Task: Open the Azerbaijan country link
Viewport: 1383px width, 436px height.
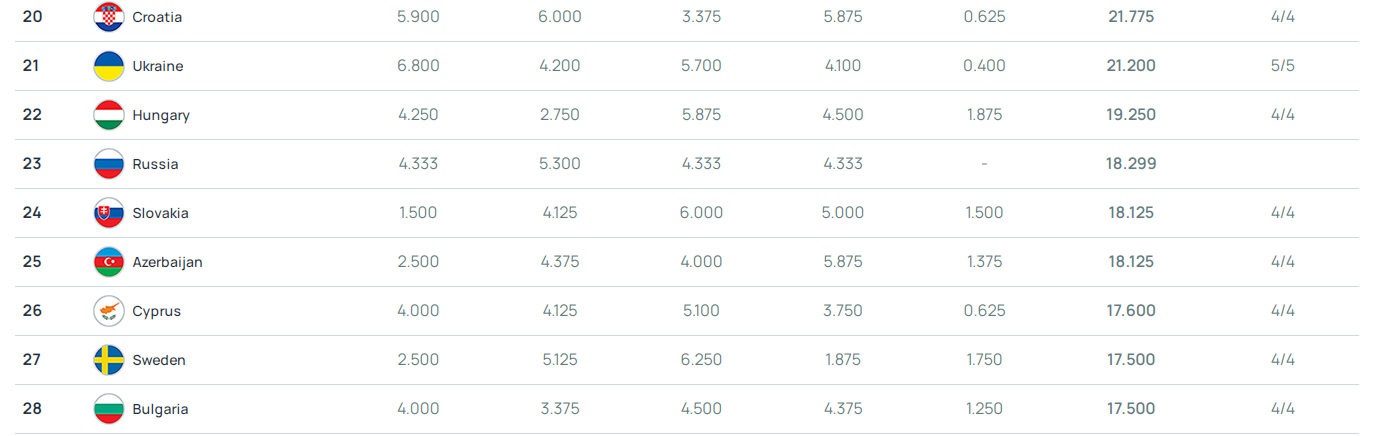Action: click(167, 262)
